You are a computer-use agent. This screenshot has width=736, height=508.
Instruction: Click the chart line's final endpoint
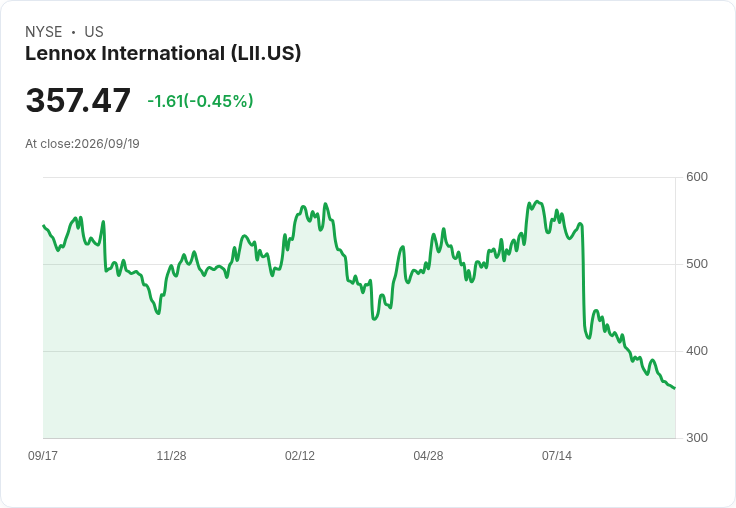(675, 388)
